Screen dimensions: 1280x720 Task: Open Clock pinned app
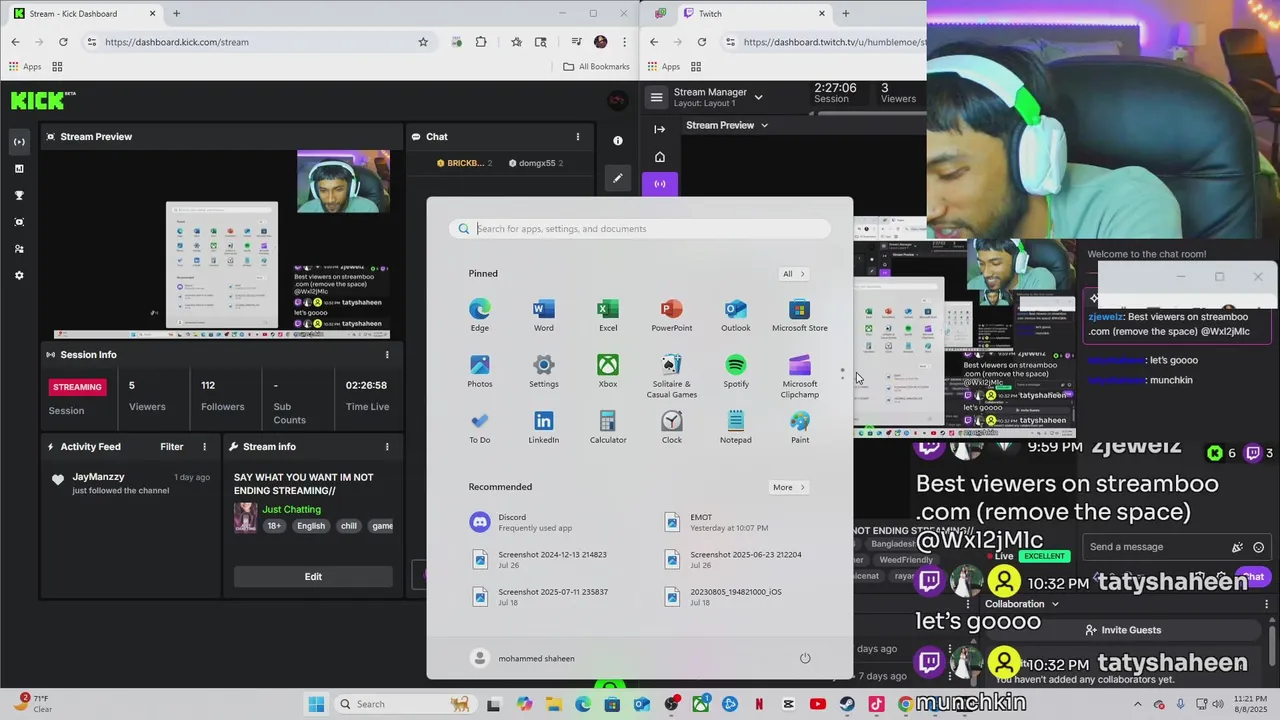point(671,426)
